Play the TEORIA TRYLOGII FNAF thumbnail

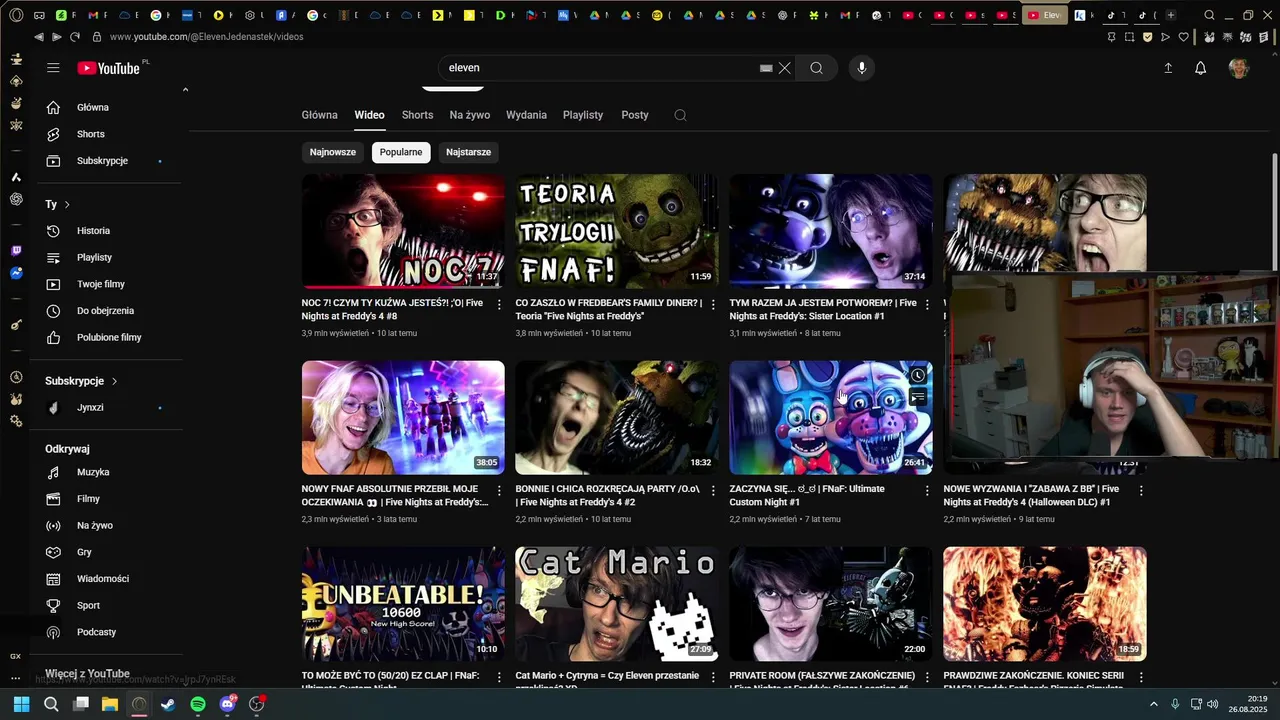point(617,231)
